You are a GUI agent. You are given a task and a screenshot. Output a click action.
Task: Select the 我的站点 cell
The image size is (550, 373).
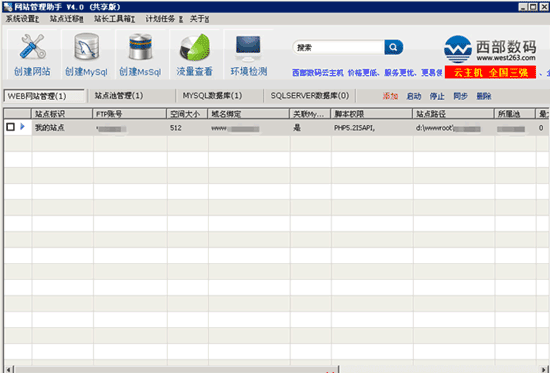tap(62, 128)
